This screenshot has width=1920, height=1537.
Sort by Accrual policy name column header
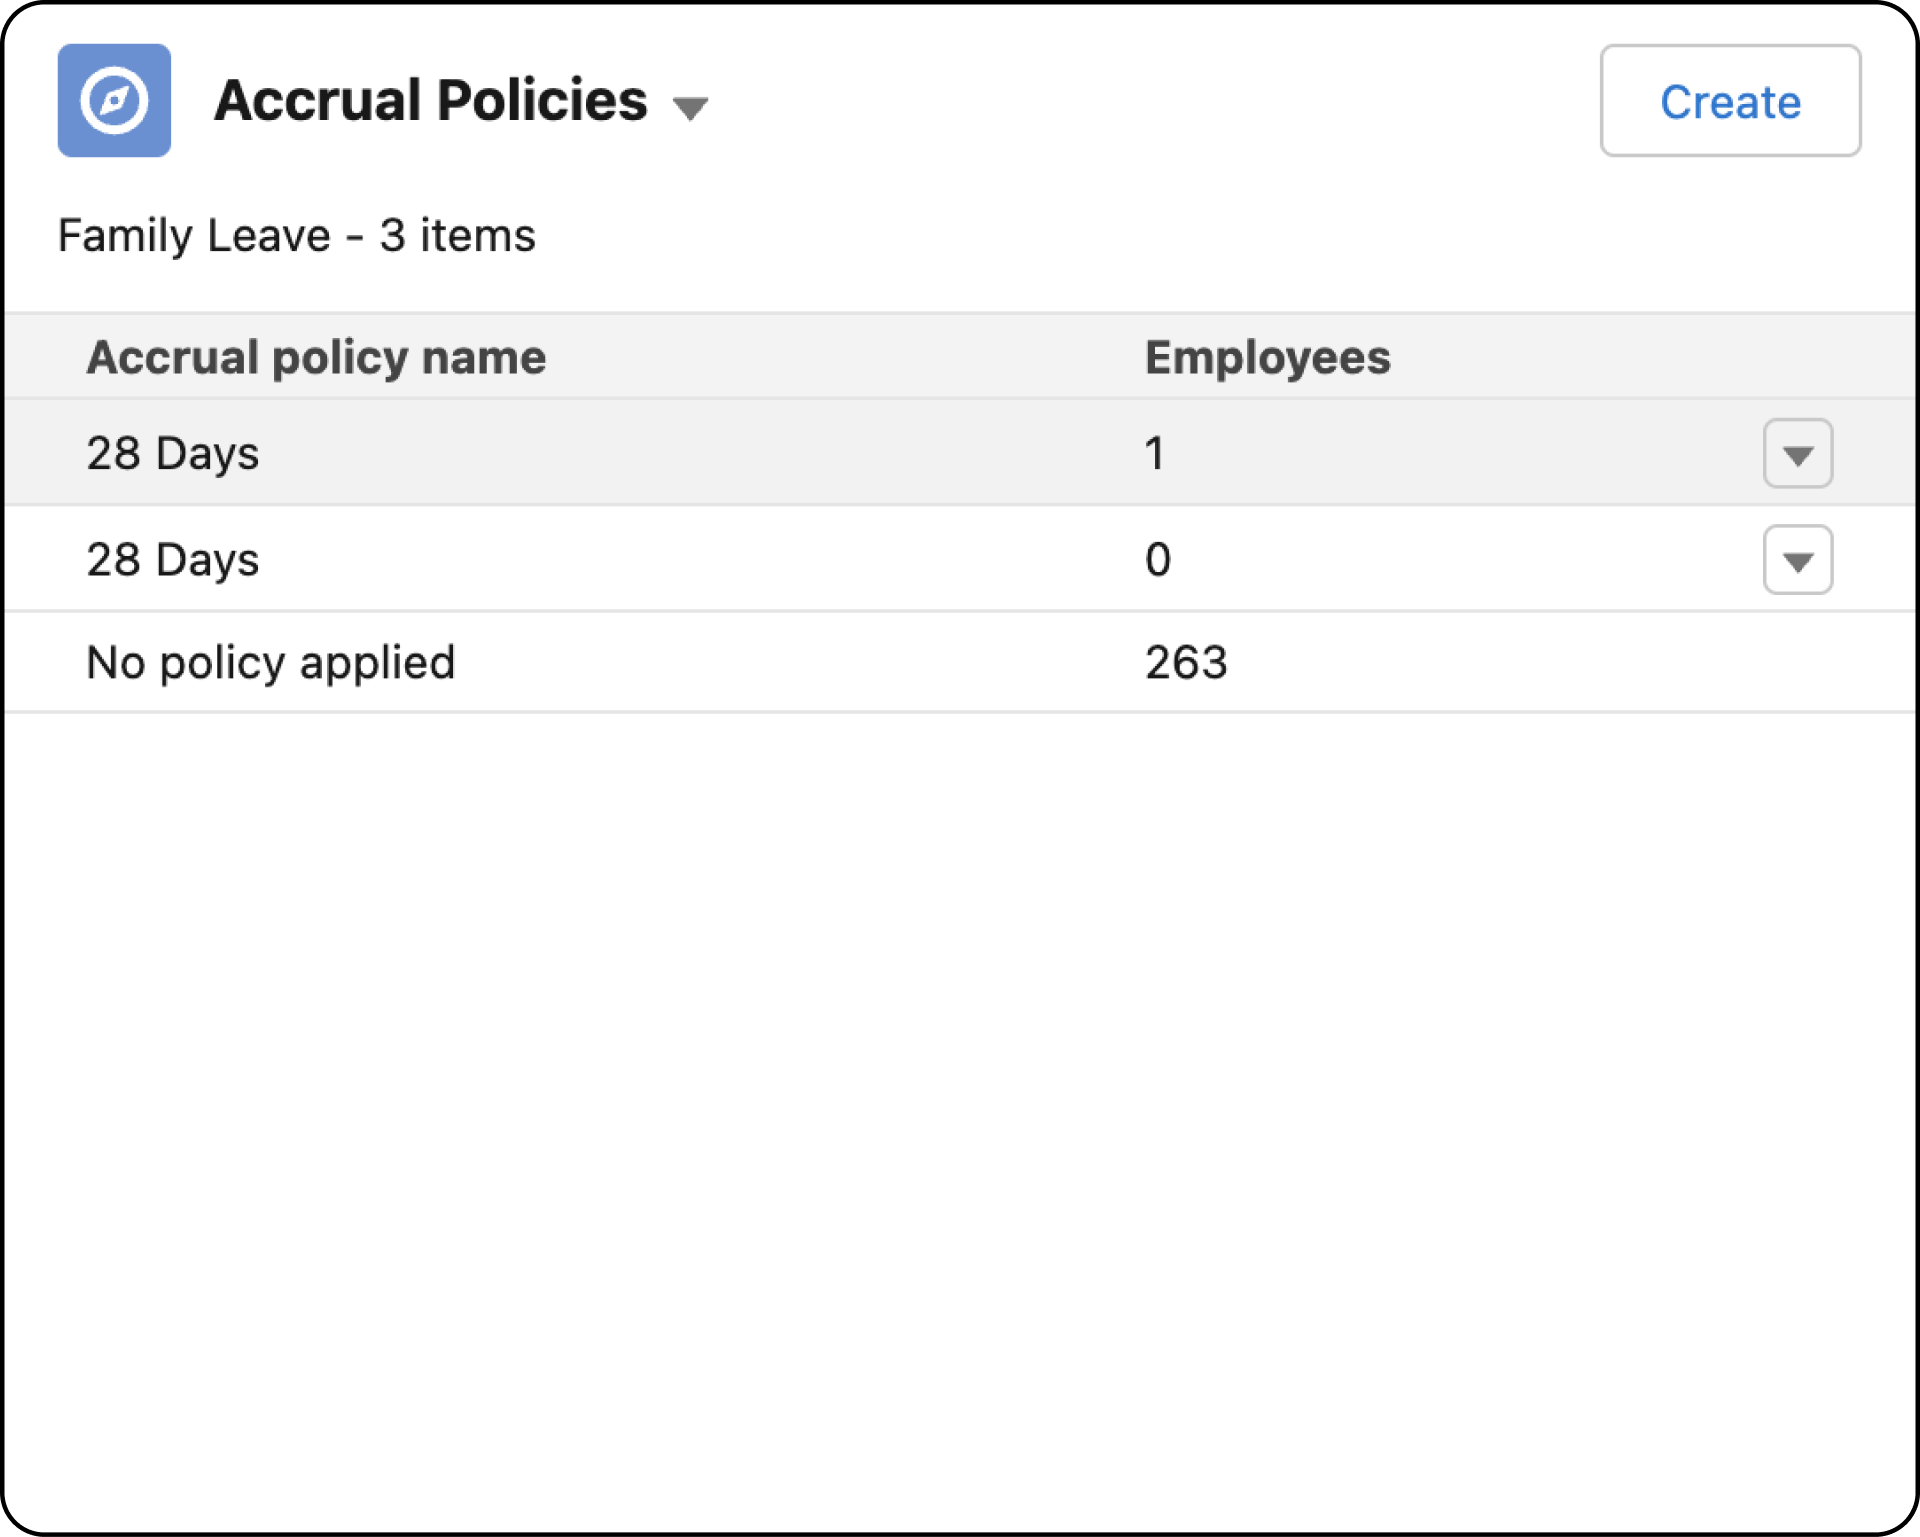pyautogui.click(x=316, y=357)
